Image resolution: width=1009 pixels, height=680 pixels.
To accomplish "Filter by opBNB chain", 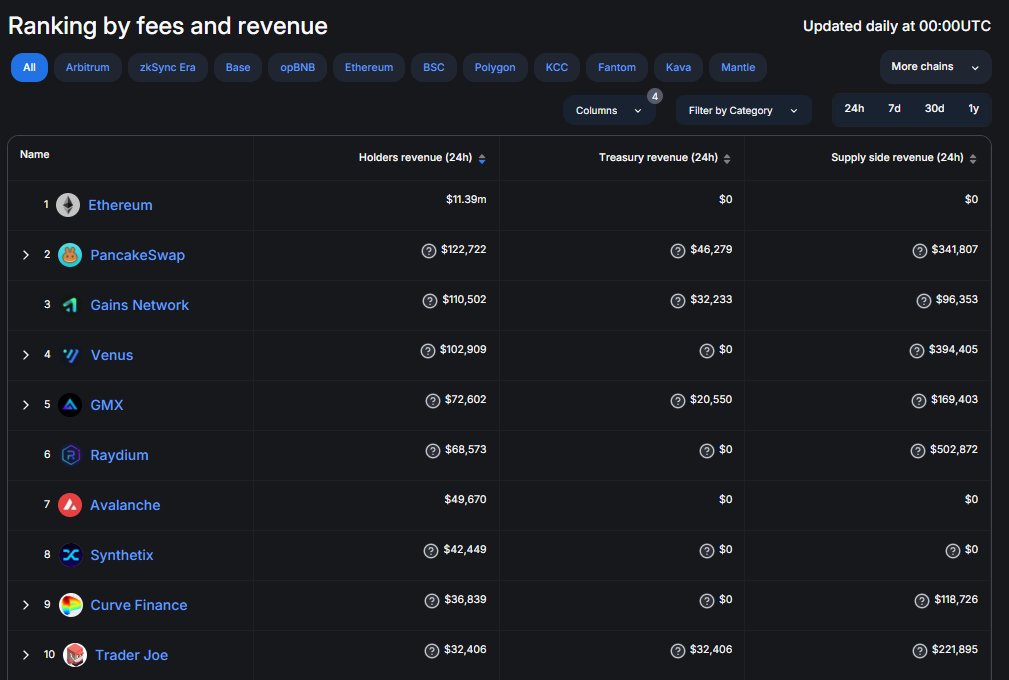I will click(x=297, y=68).
